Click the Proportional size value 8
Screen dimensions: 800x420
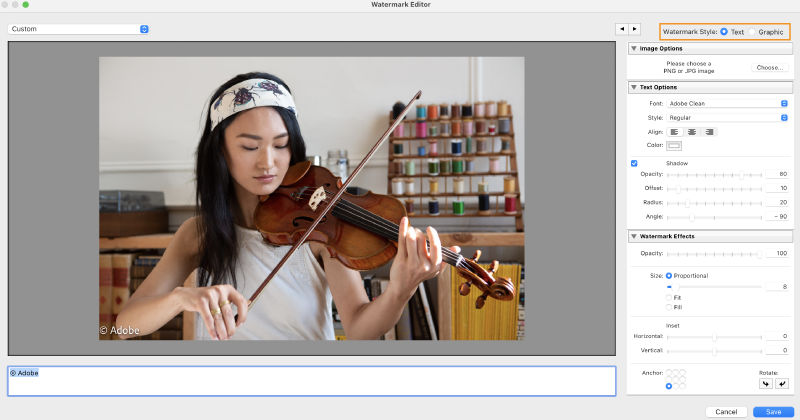[777, 286]
